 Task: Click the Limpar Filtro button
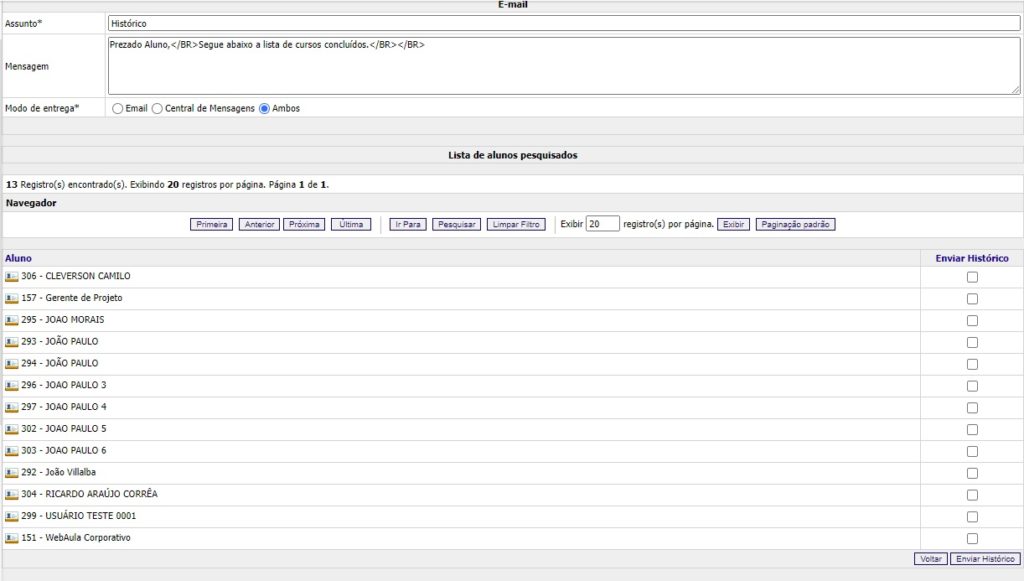[x=516, y=225]
